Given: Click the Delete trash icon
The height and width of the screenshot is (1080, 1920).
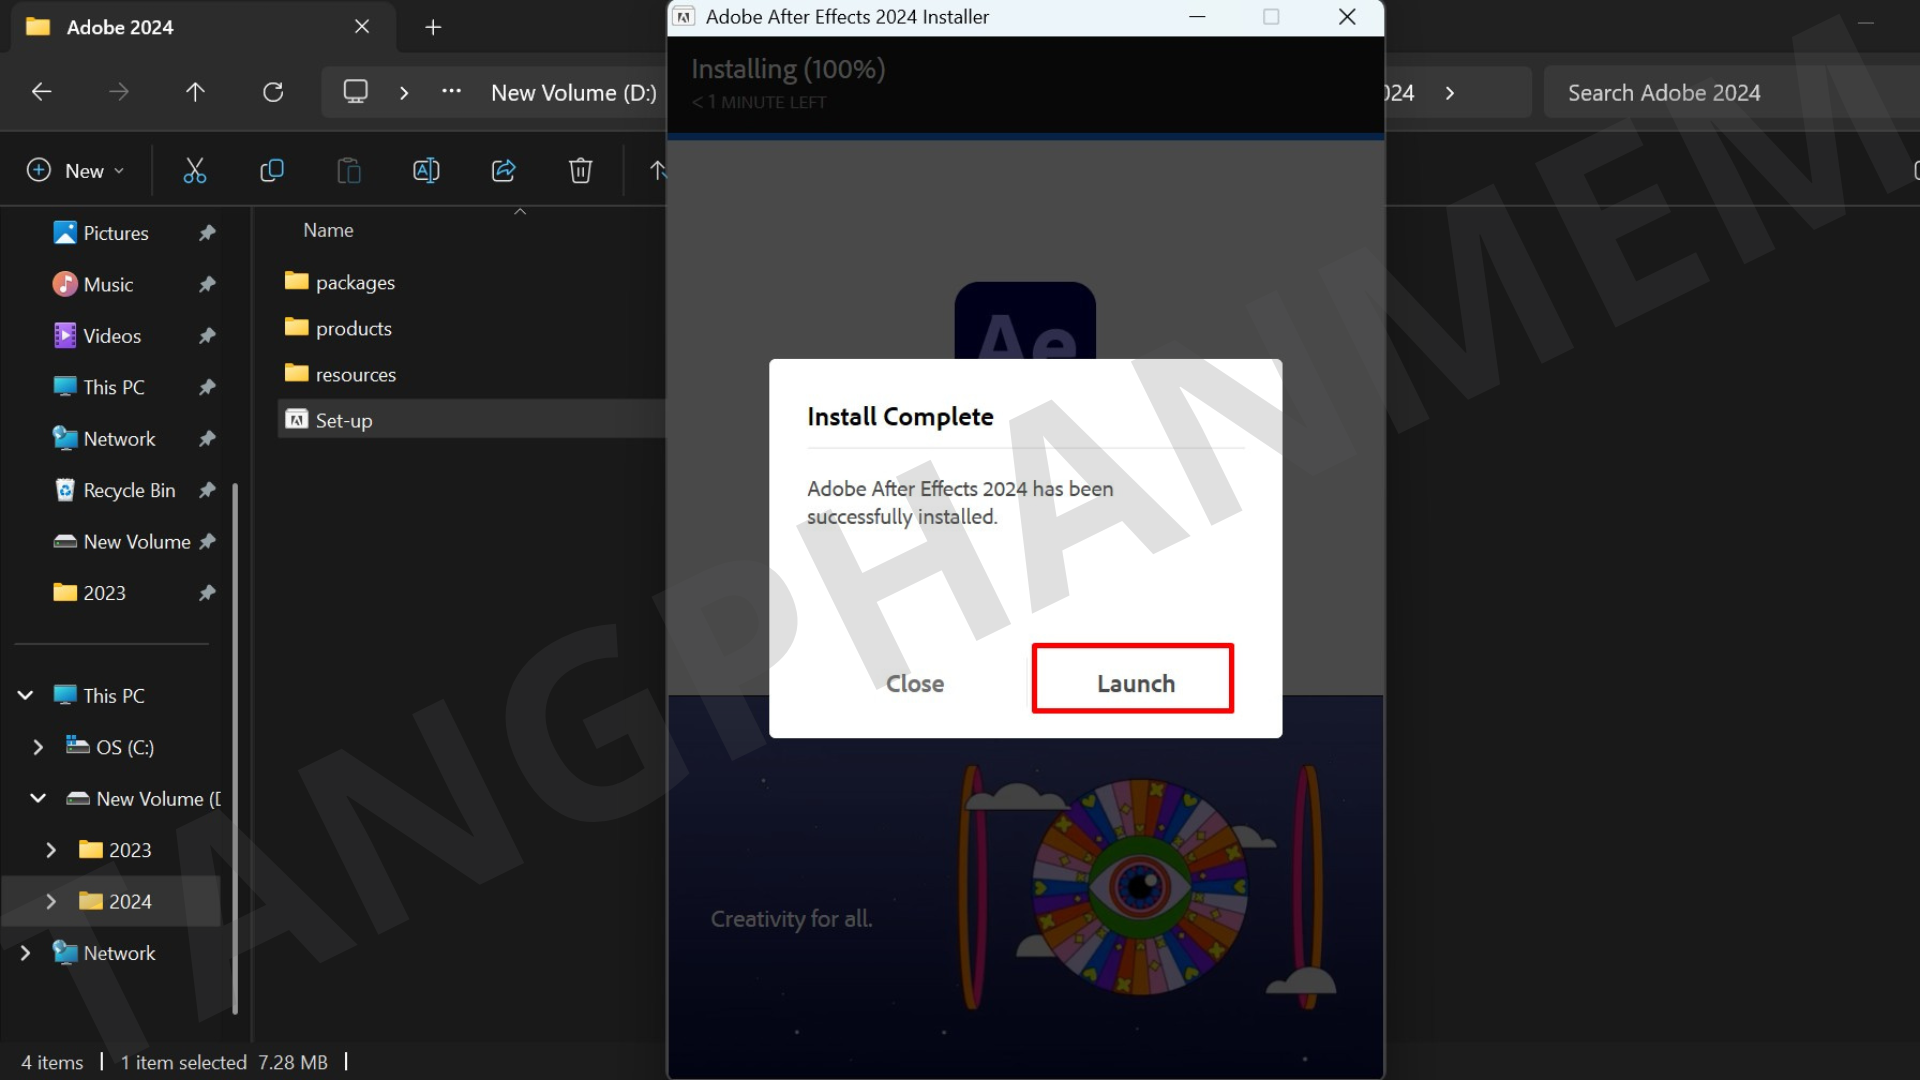Looking at the screenshot, I should 580,171.
